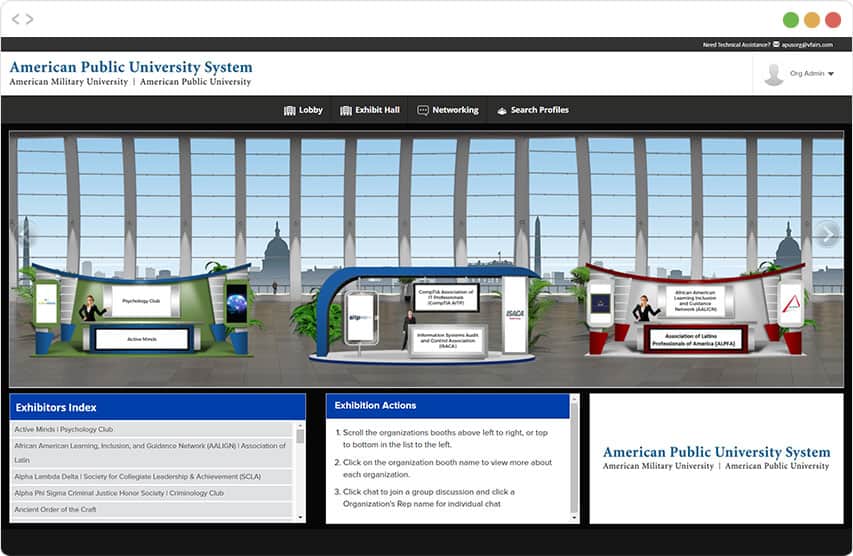Click the ALPFA triangle logo banner on red booth
The image size is (853, 556).
coord(790,304)
